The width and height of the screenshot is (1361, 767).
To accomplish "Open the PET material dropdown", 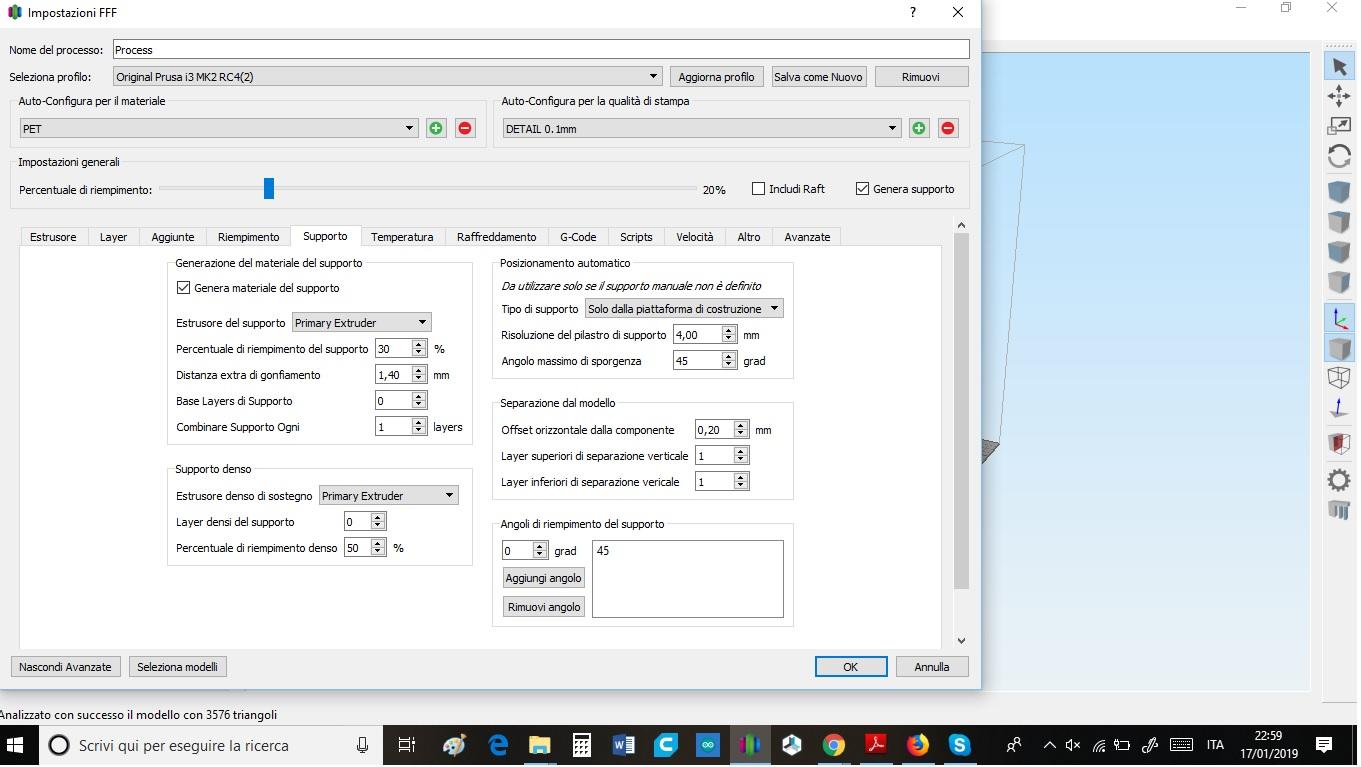I will click(219, 128).
